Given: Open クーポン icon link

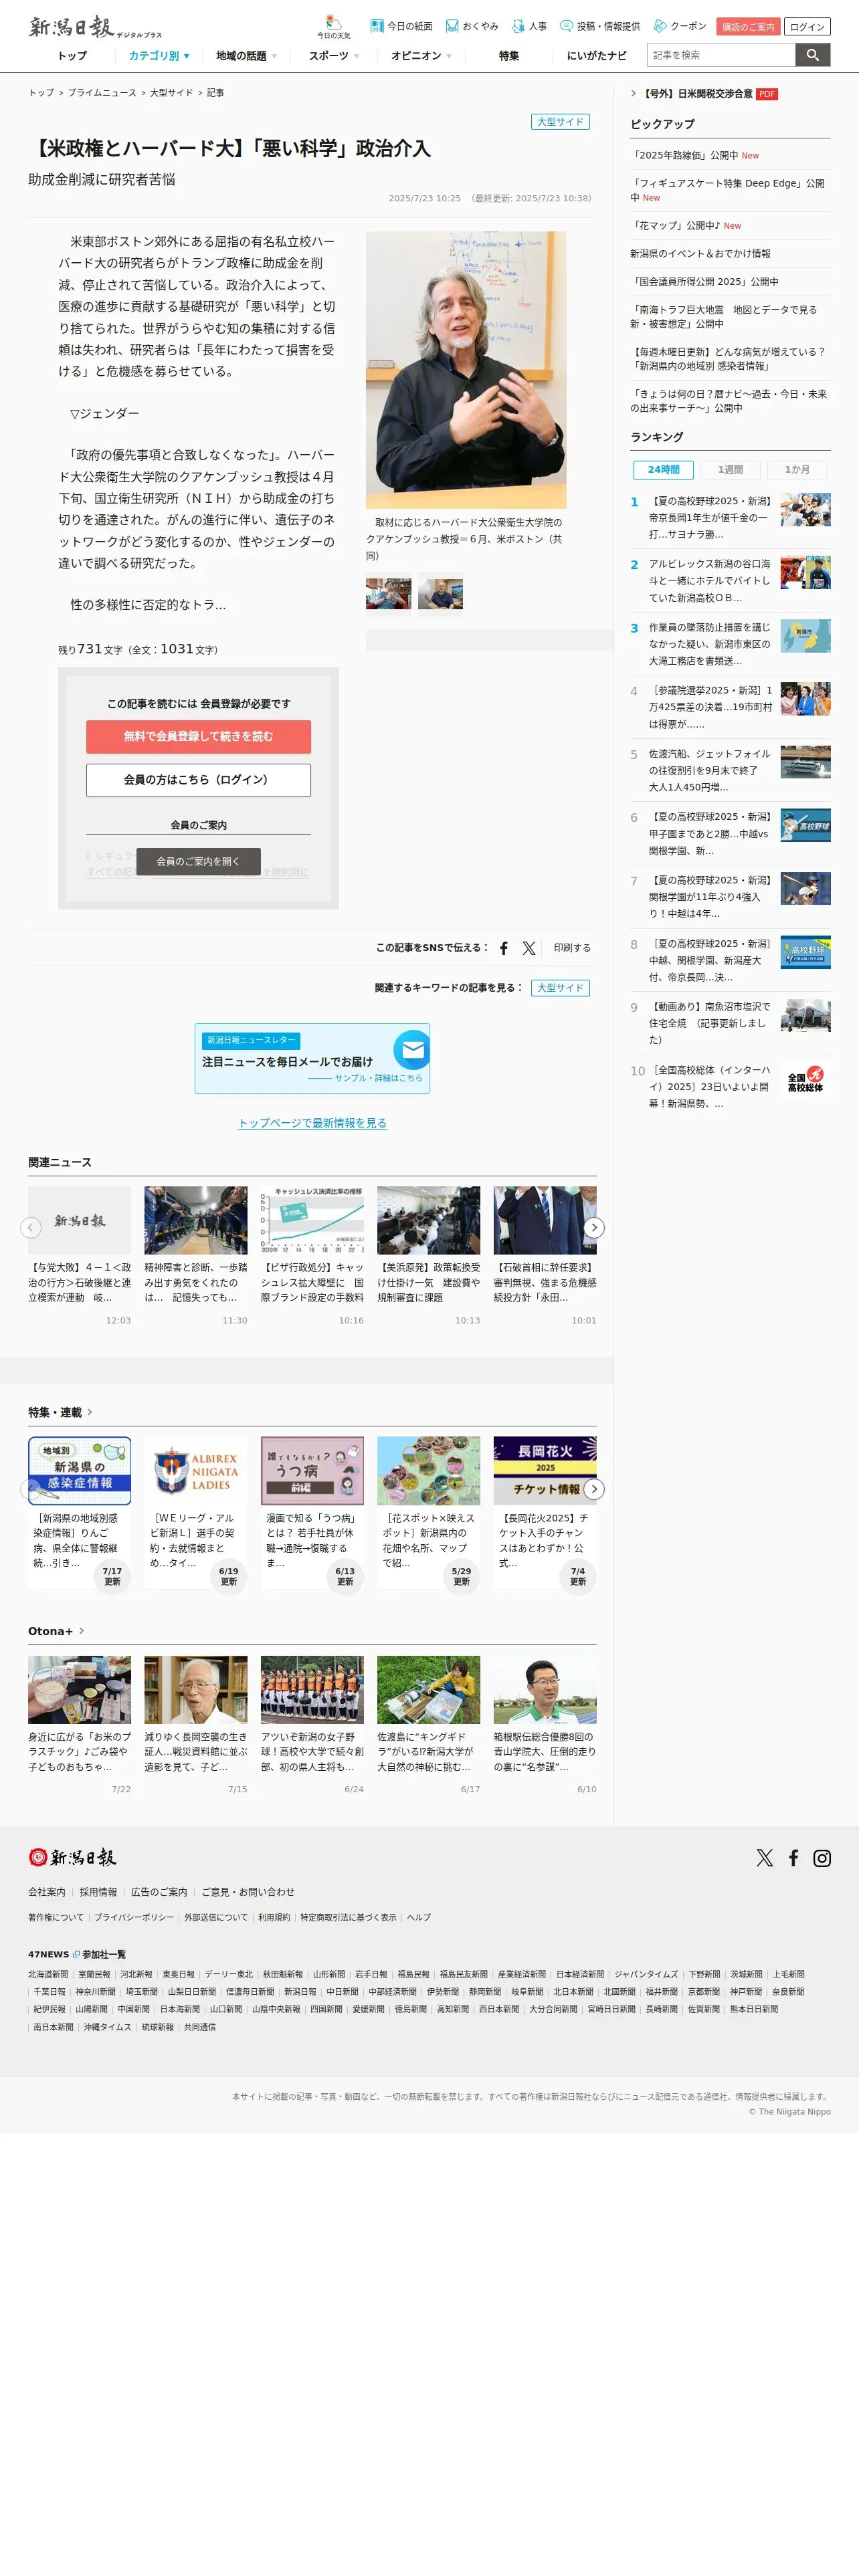Looking at the screenshot, I should tap(680, 26).
